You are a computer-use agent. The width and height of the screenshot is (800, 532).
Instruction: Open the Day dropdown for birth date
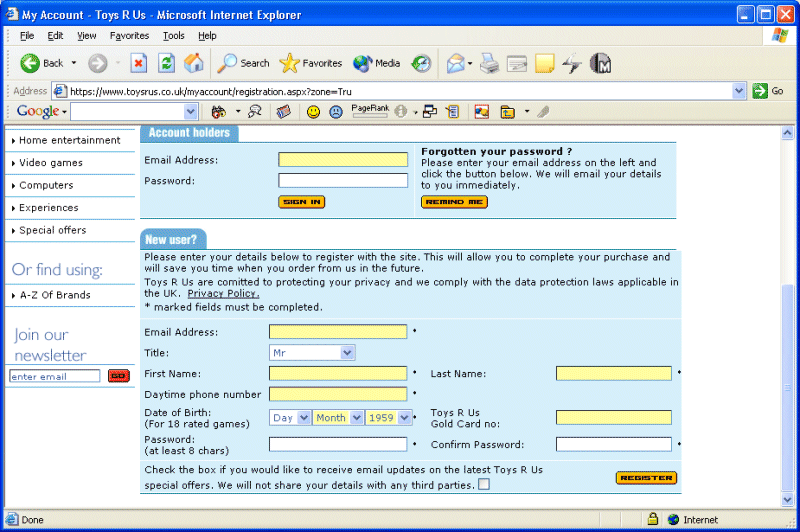click(x=290, y=418)
